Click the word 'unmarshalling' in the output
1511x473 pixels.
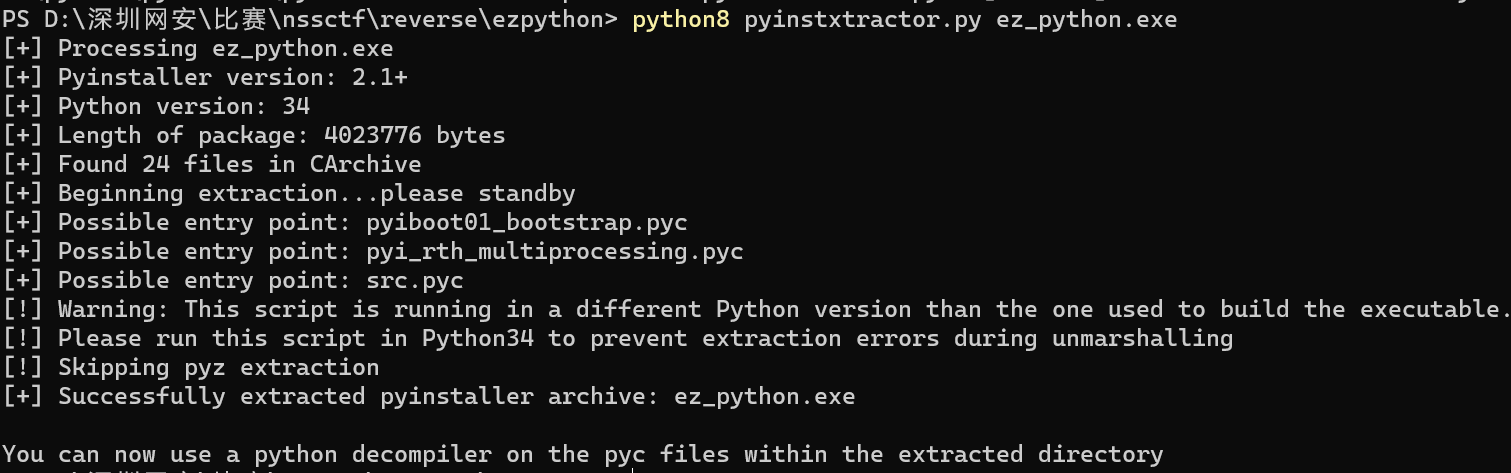1142,338
